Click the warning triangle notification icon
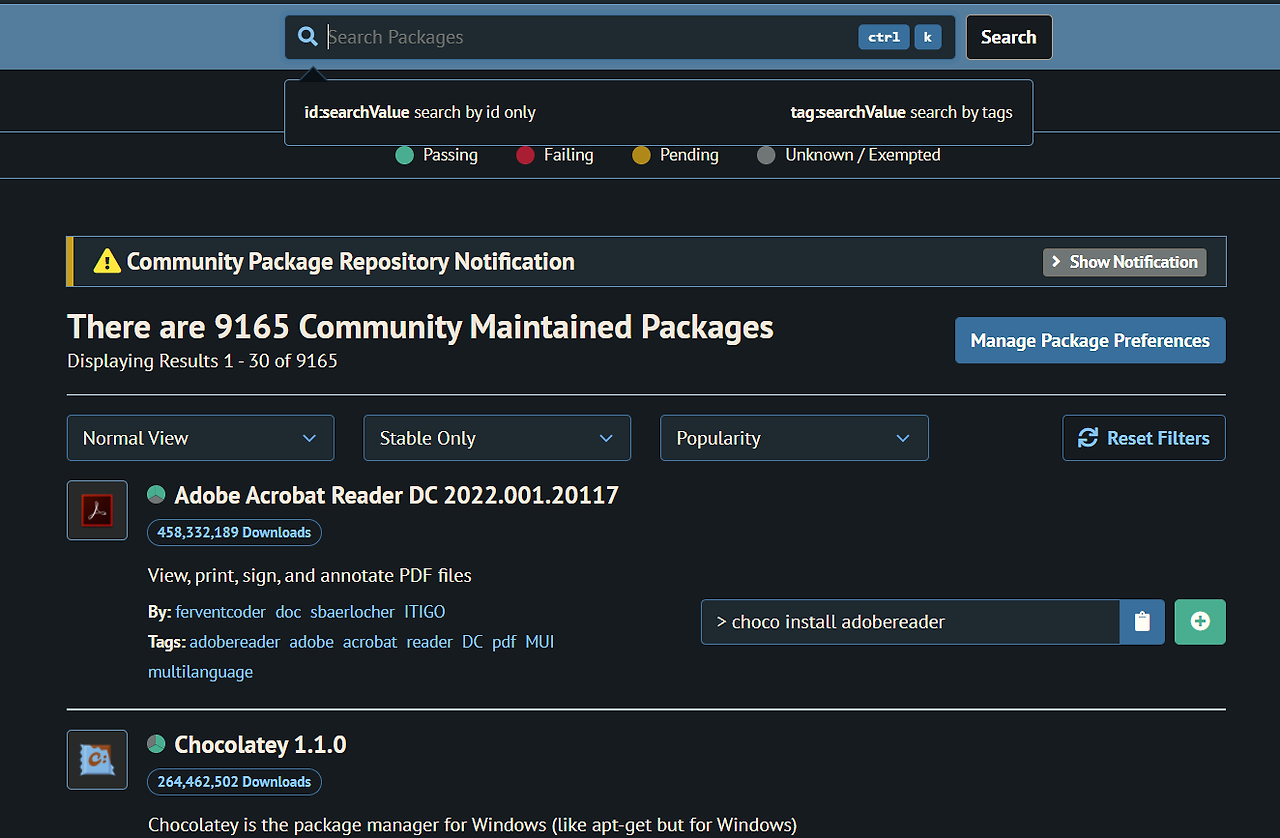The height and width of the screenshot is (838, 1280). coord(107,262)
